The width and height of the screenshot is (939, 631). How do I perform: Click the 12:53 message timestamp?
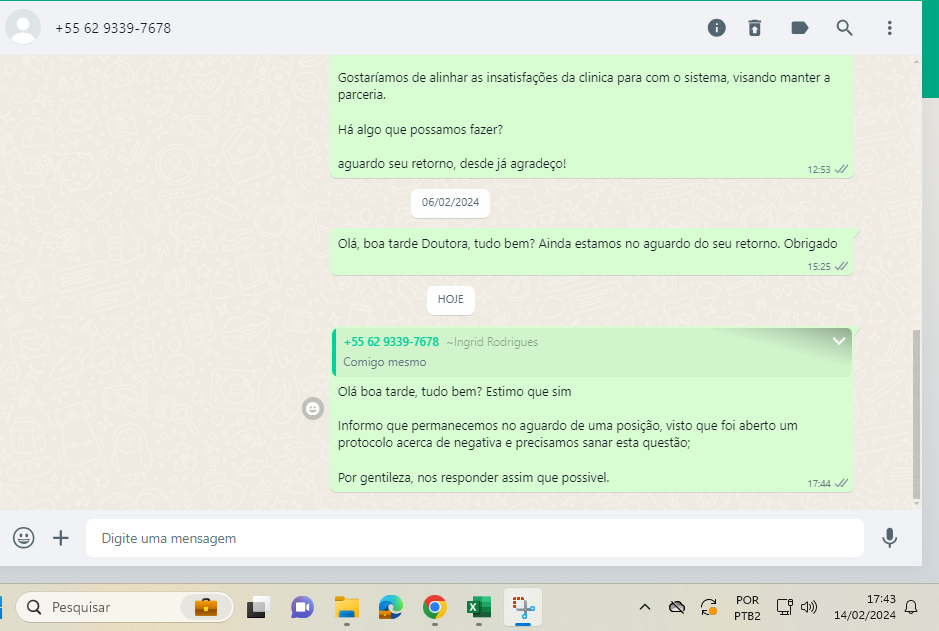pos(819,169)
